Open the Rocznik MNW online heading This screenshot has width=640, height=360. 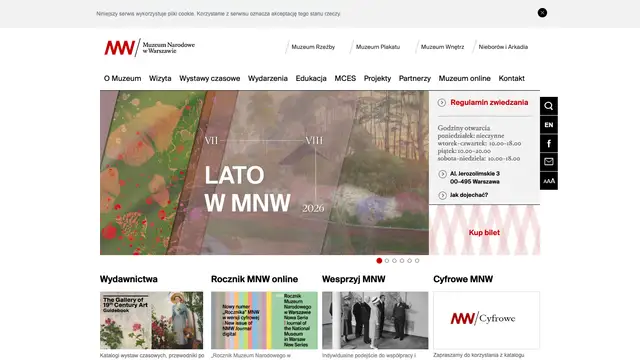coord(254,279)
